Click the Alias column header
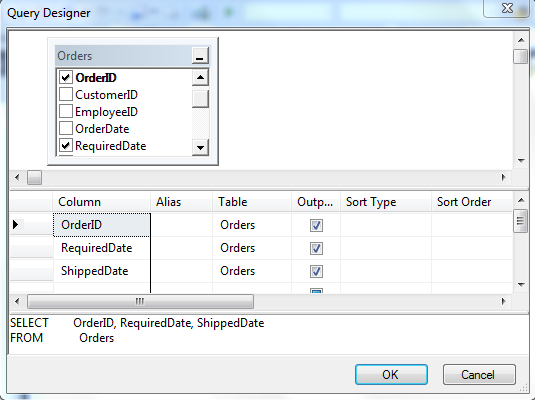Image resolution: width=535 pixels, height=400 pixels. 181,202
